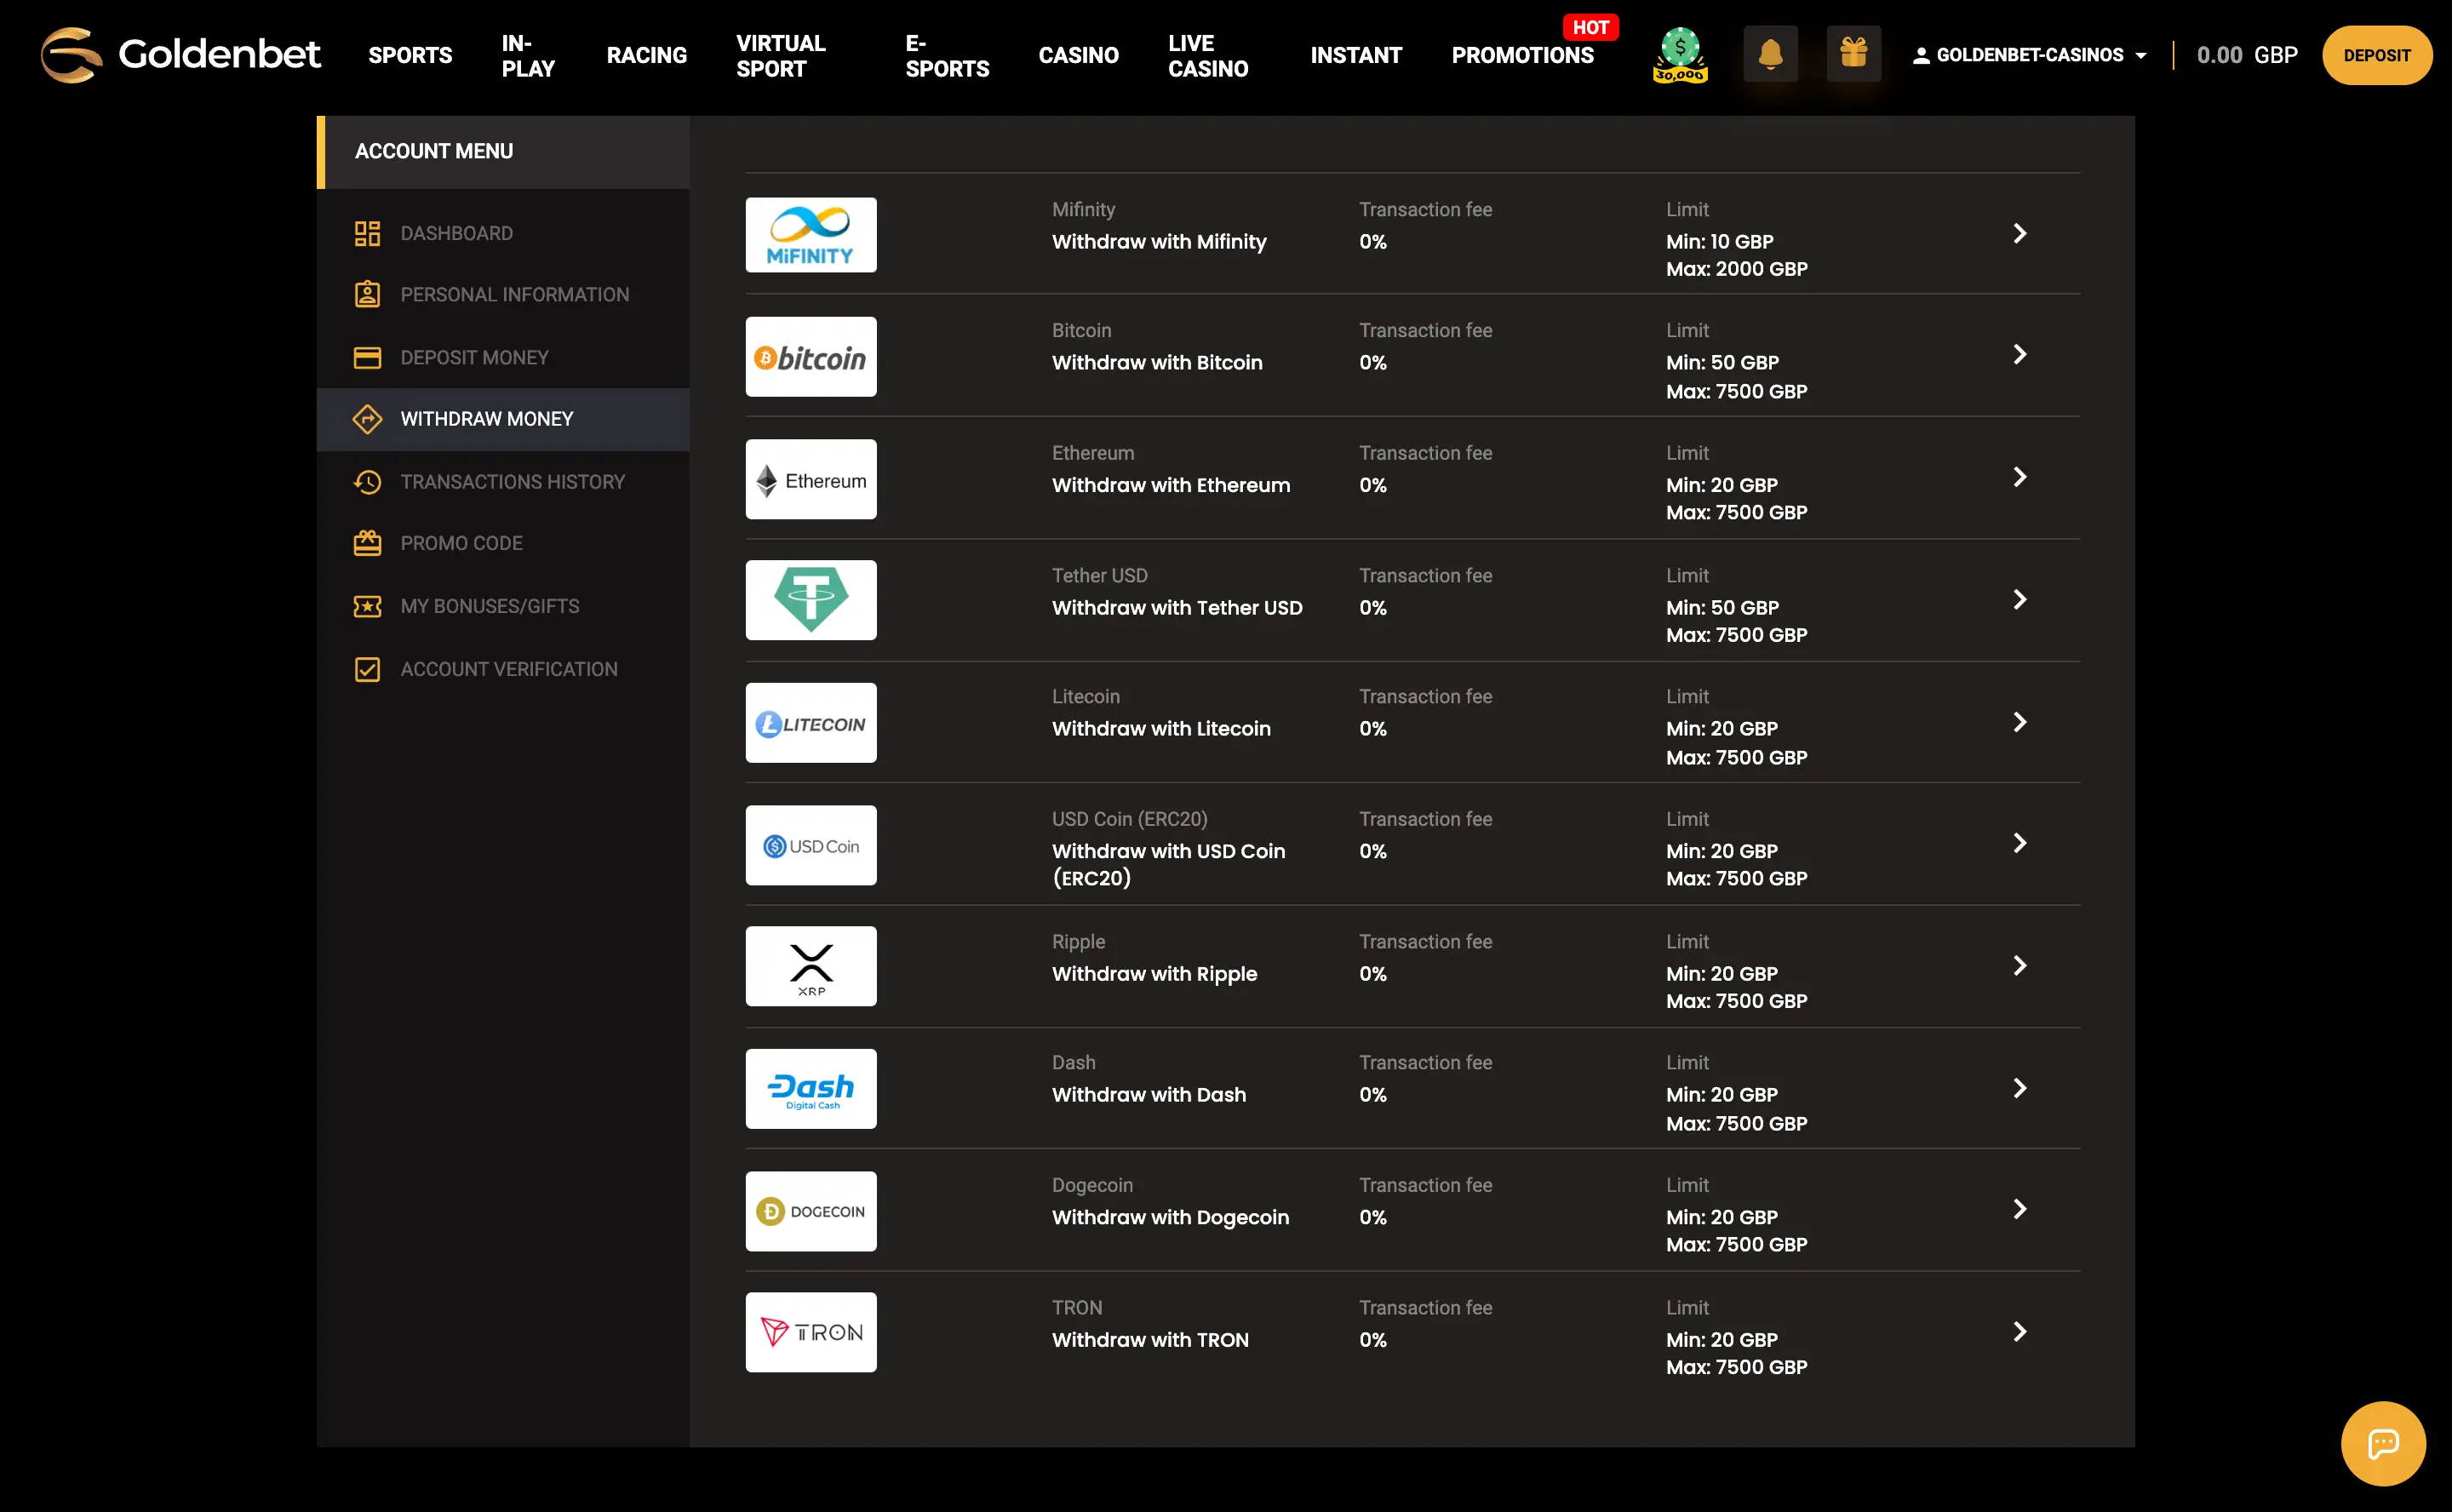Select the Tether USD logo tile

click(811, 600)
